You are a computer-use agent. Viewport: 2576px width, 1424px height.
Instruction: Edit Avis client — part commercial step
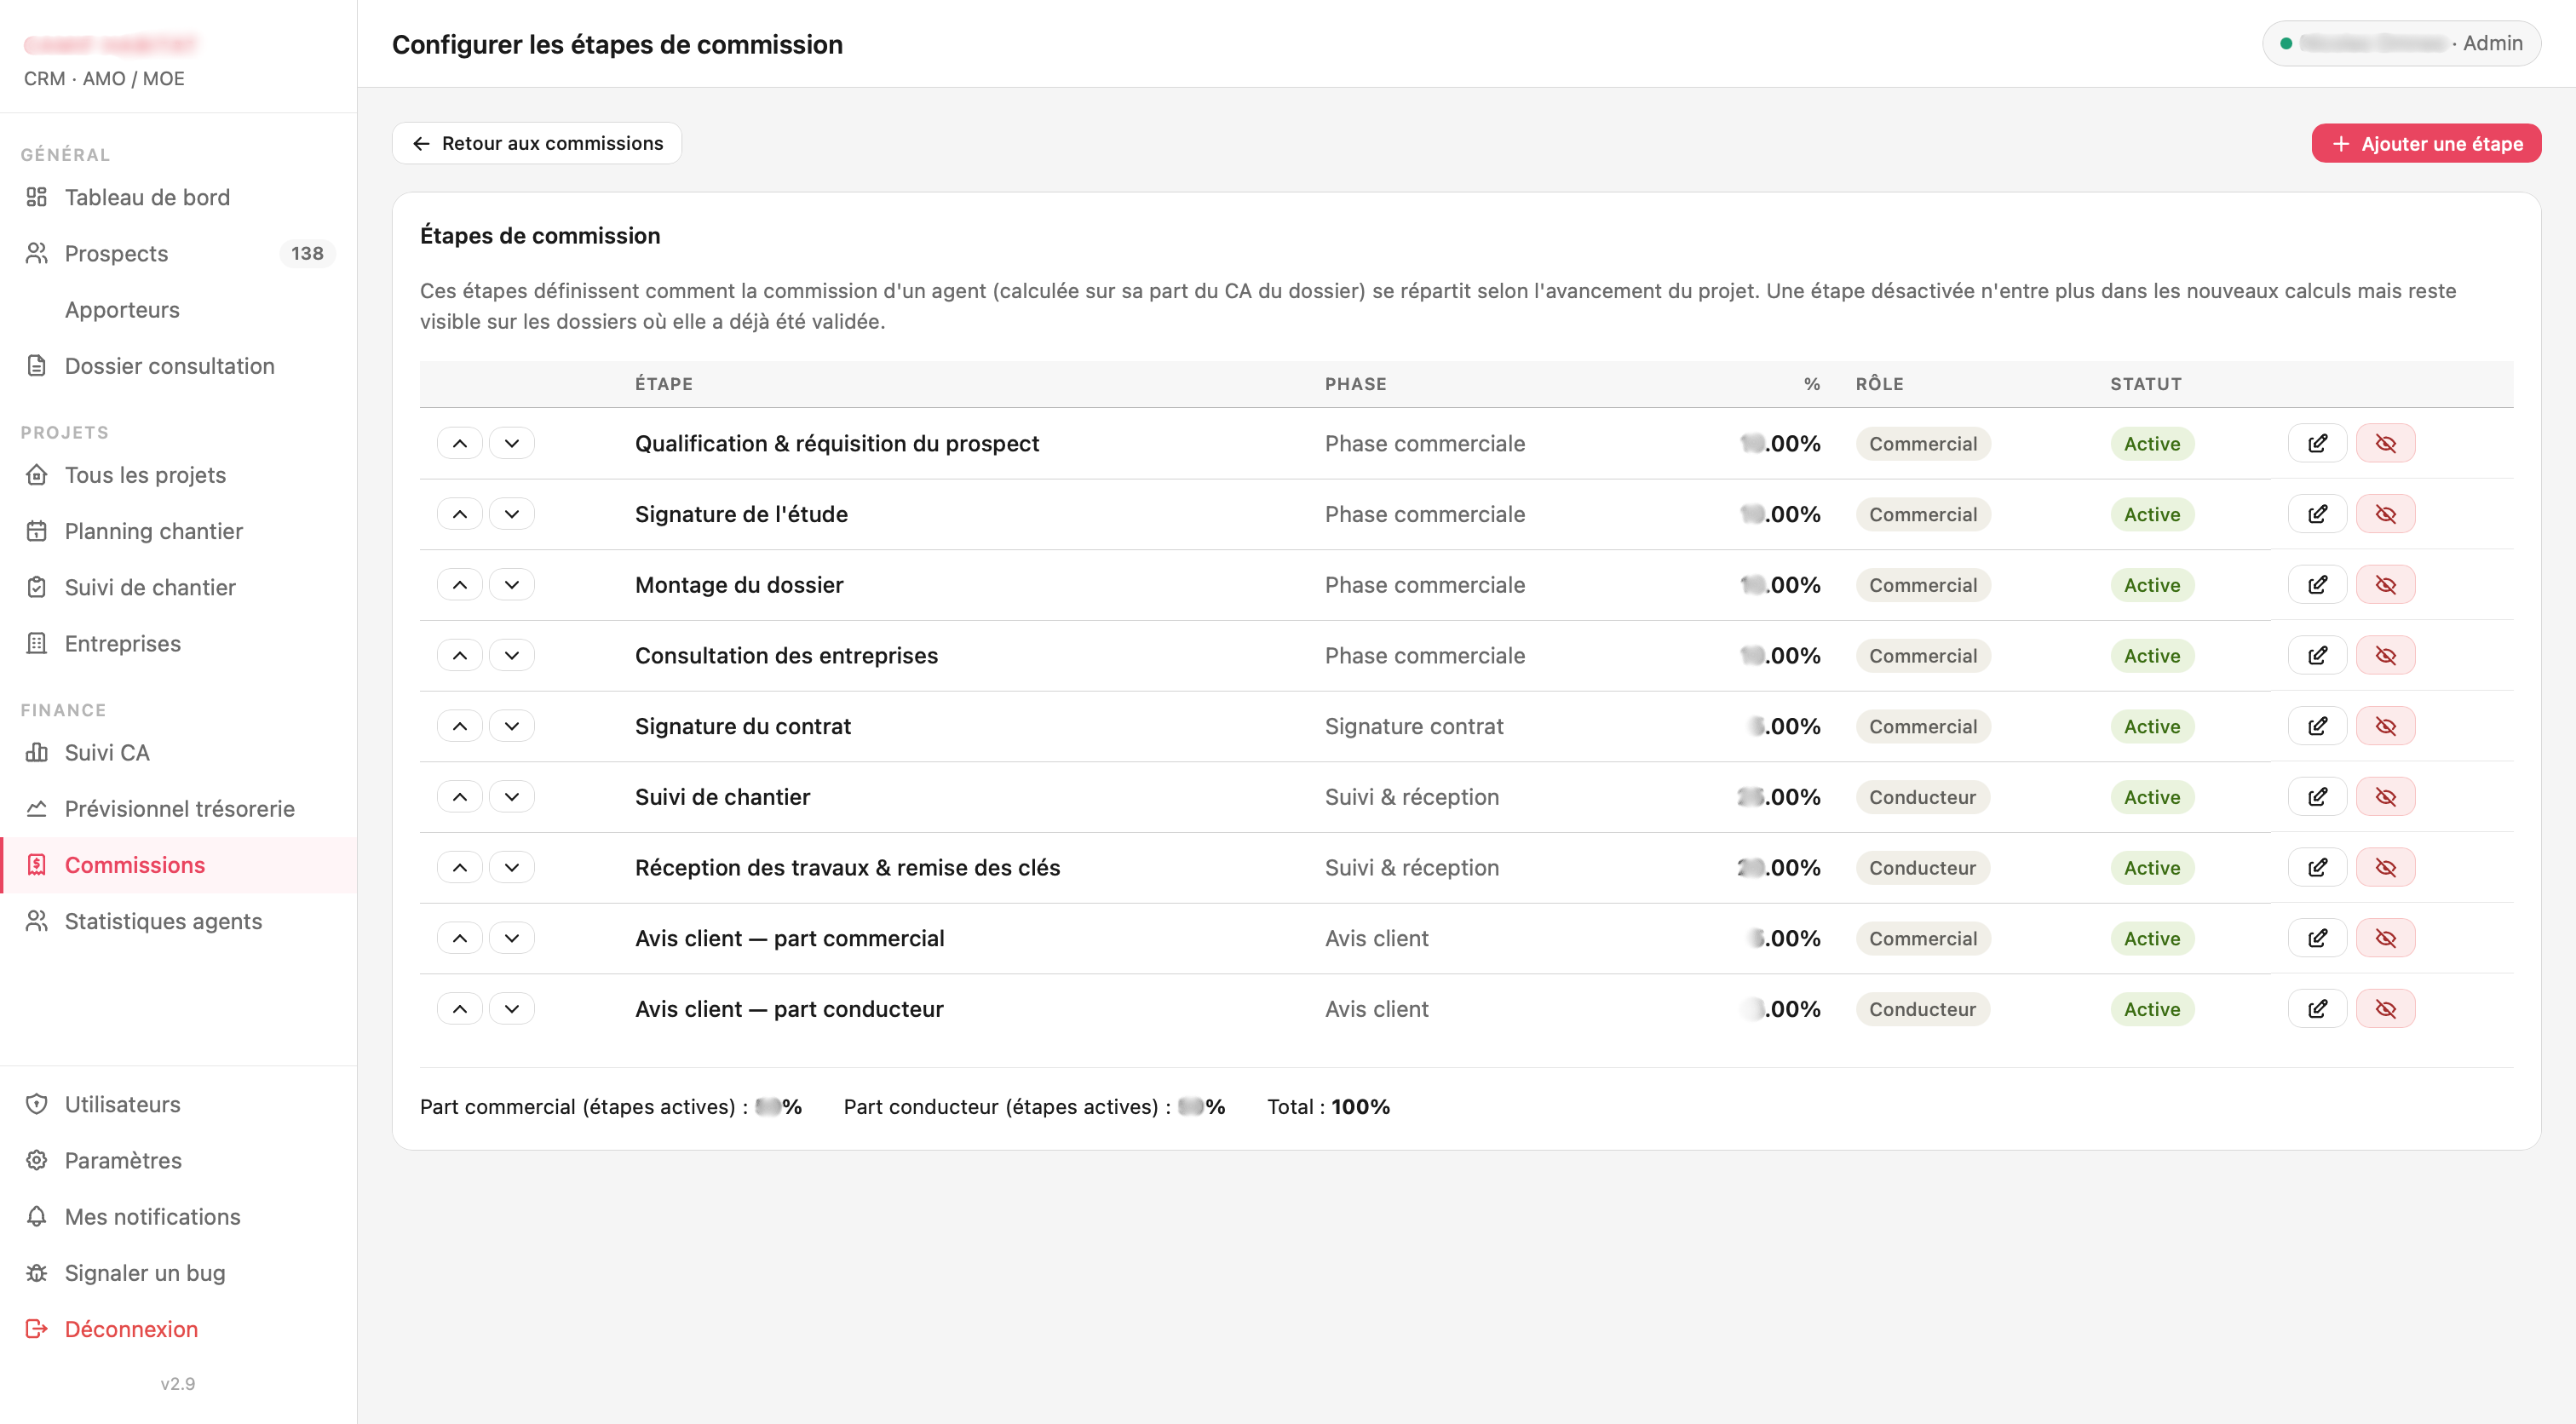(2317, 938)
